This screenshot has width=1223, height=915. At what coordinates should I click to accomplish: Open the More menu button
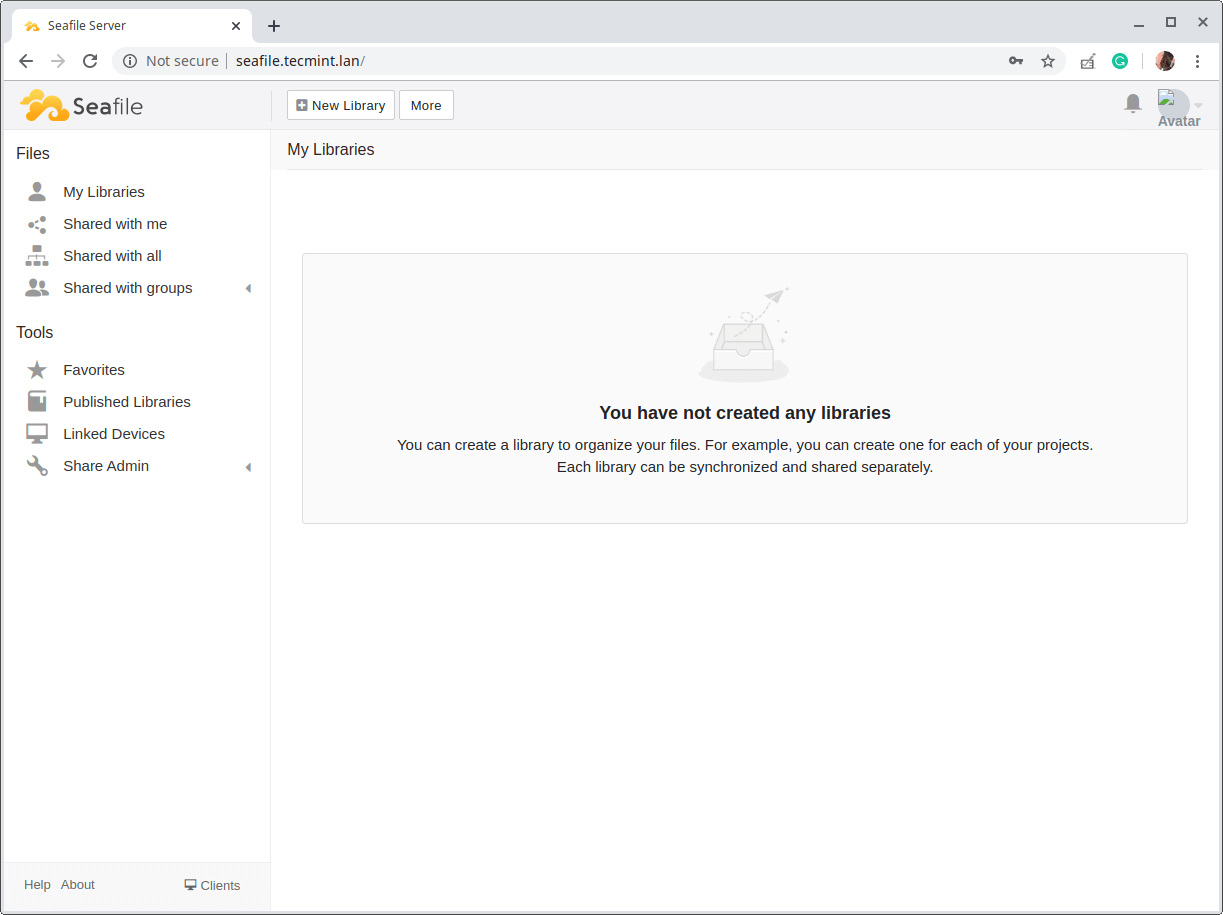point(426,105)
